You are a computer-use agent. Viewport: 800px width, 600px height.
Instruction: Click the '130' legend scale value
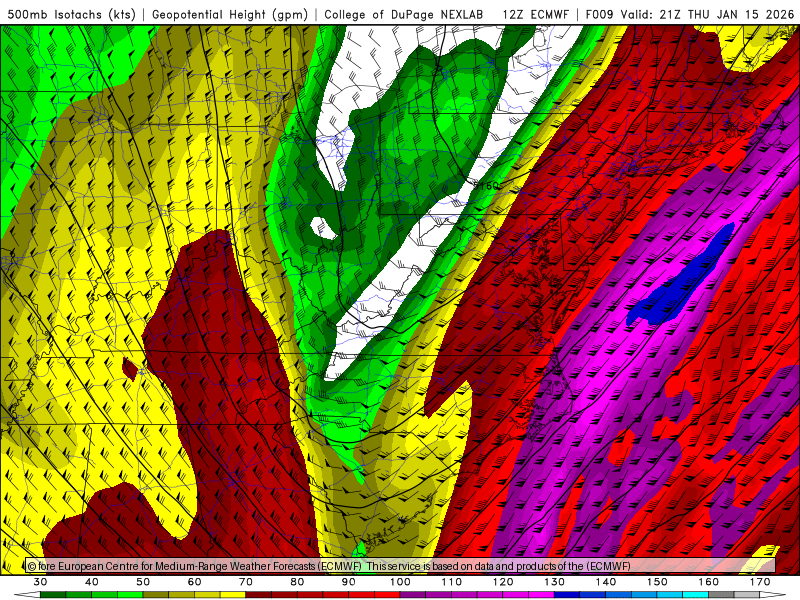[555, 582]
